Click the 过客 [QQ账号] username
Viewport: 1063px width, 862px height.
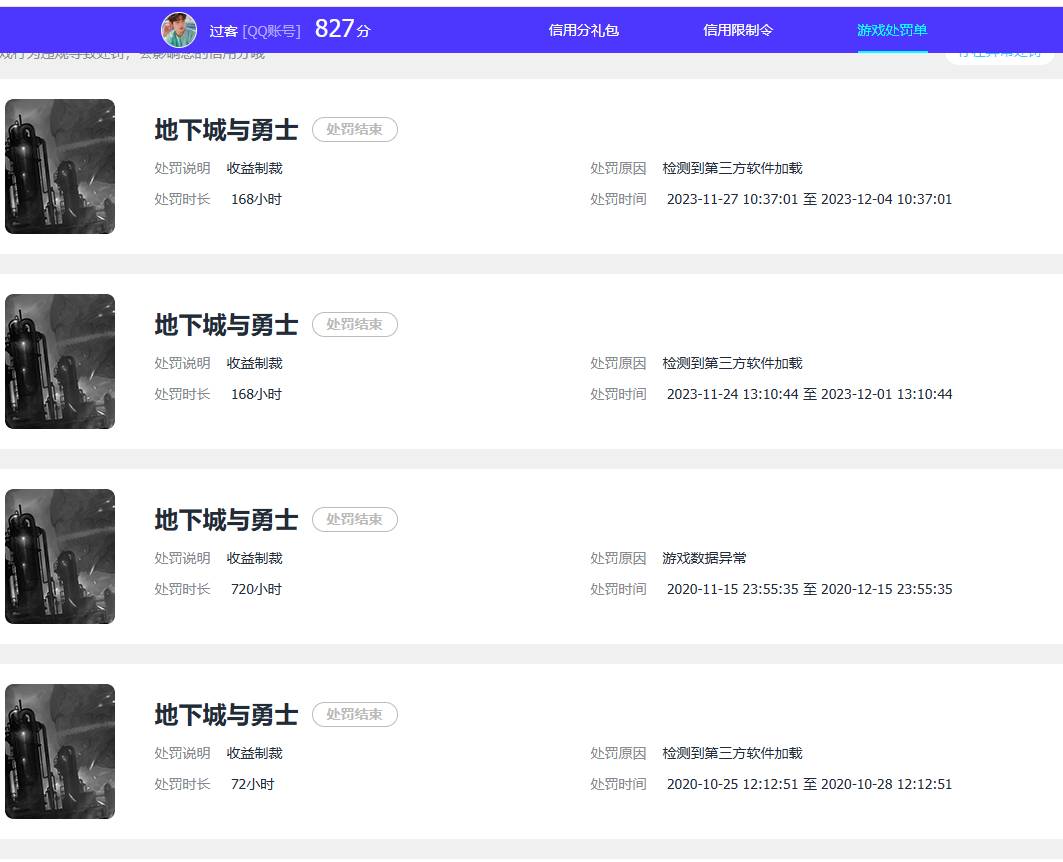pos(254,31)
